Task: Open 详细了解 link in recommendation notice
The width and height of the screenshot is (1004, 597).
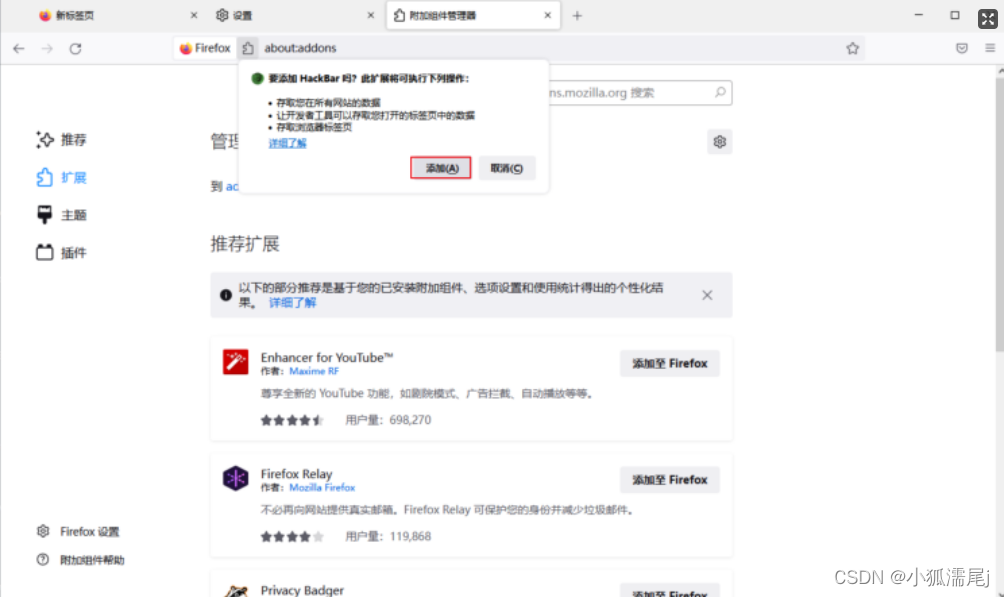Action: (x=293, y=302)
